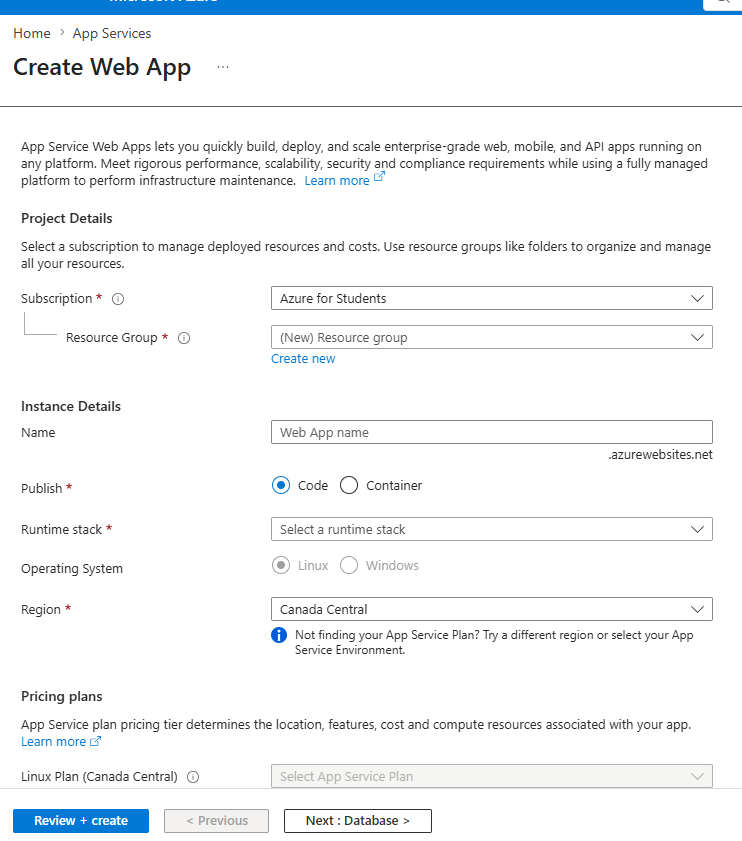Click the Review + create button

tap(81, 821)
